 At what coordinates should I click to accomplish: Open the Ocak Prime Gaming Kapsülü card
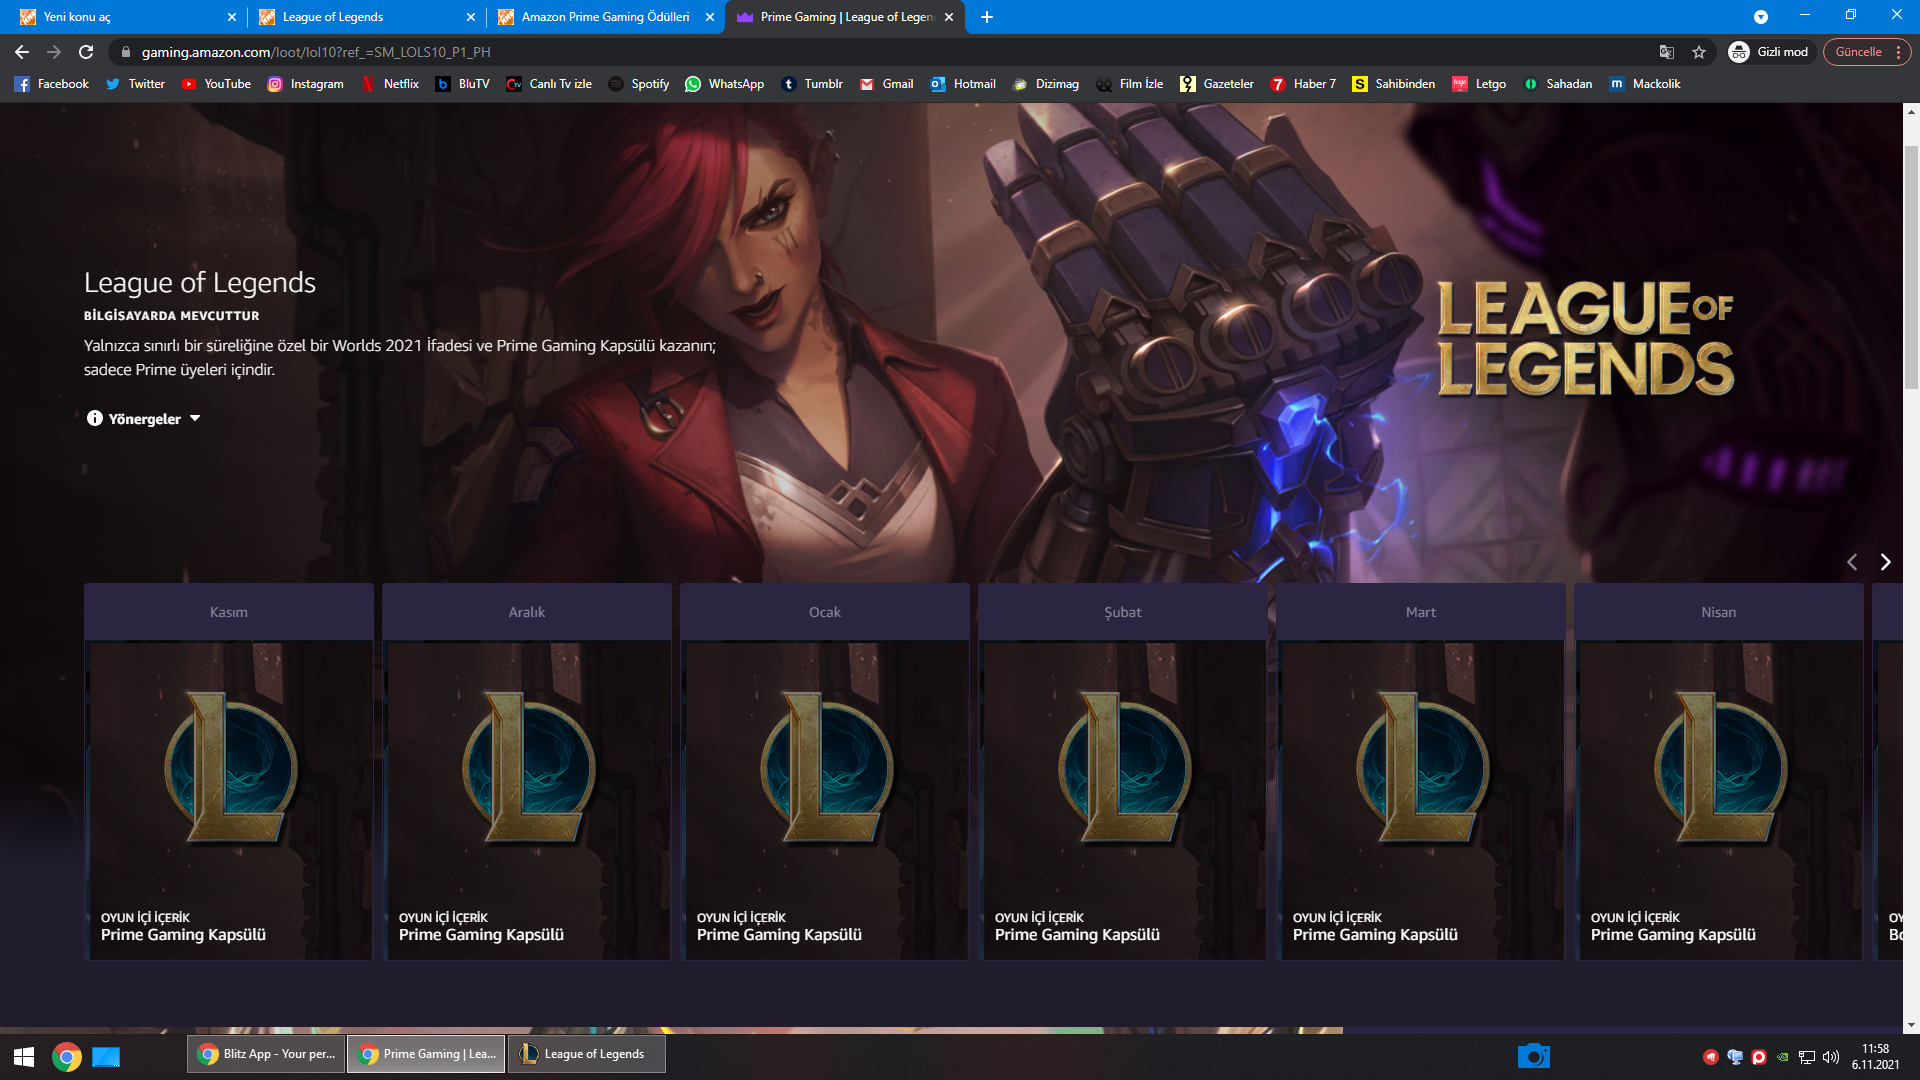[x=825, y=772]
